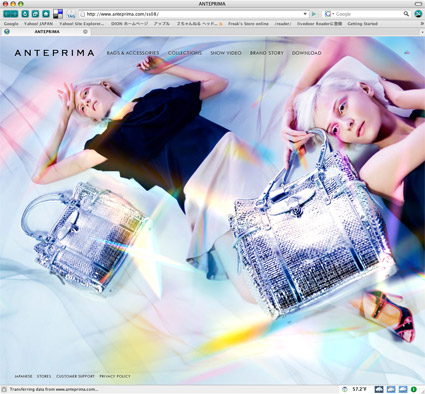Click the Go arrow next to the address bar

pos(314,14)
